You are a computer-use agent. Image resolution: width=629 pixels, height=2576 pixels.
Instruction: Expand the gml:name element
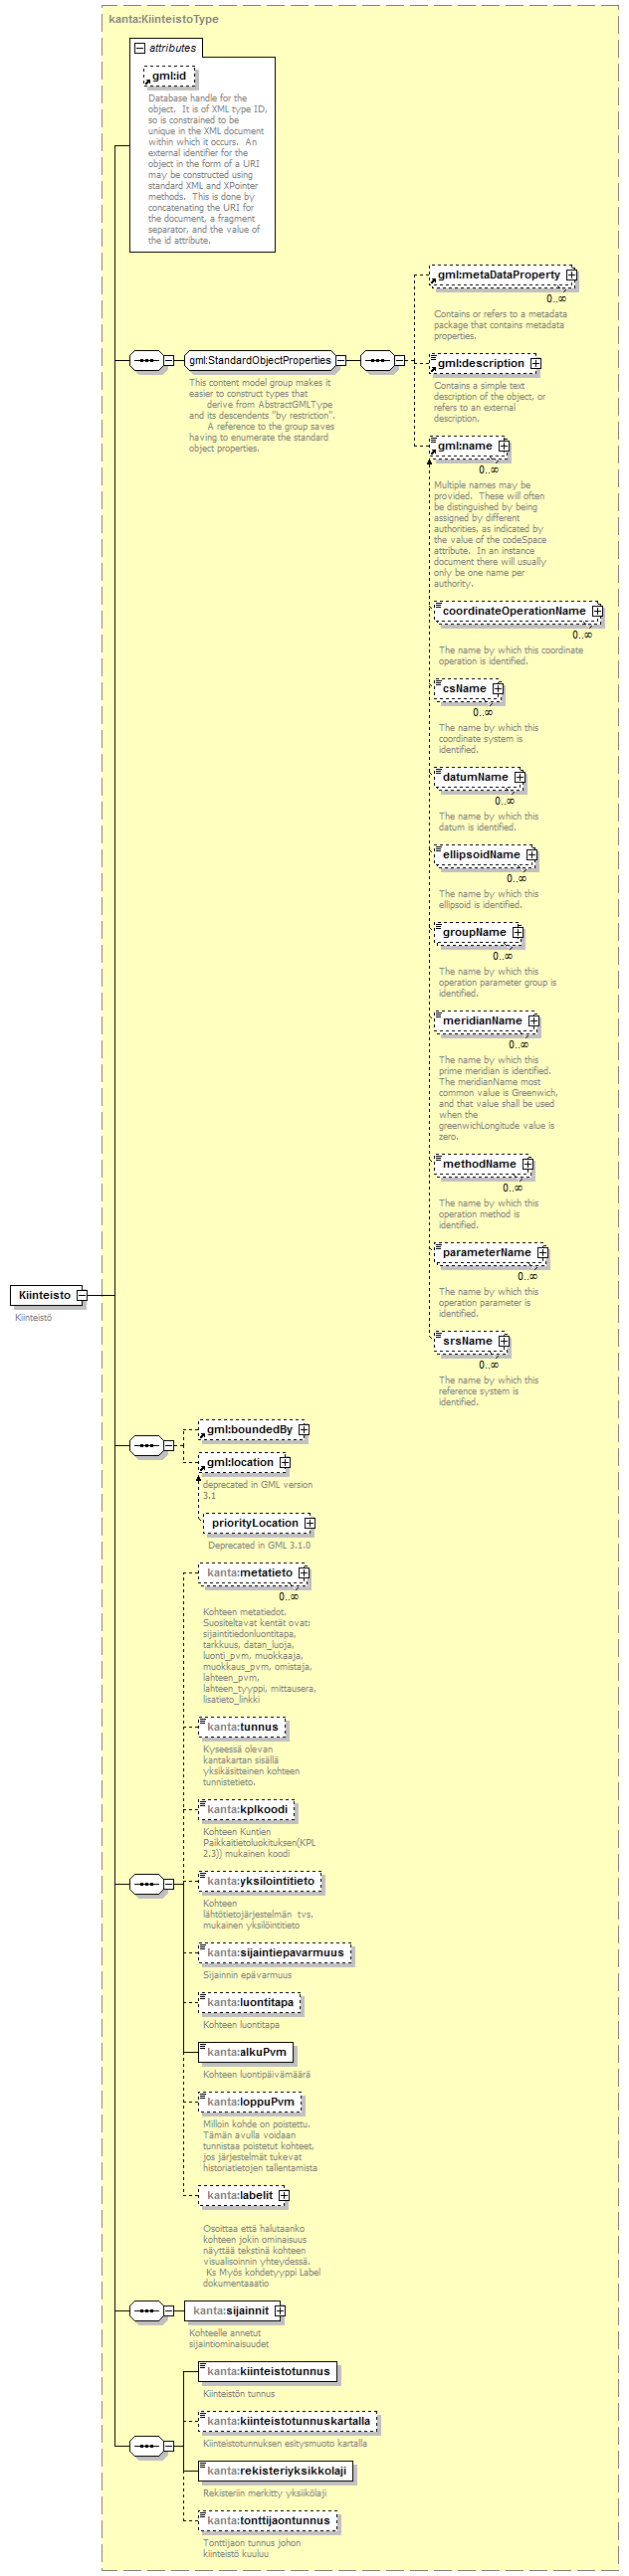pos(504,446)
